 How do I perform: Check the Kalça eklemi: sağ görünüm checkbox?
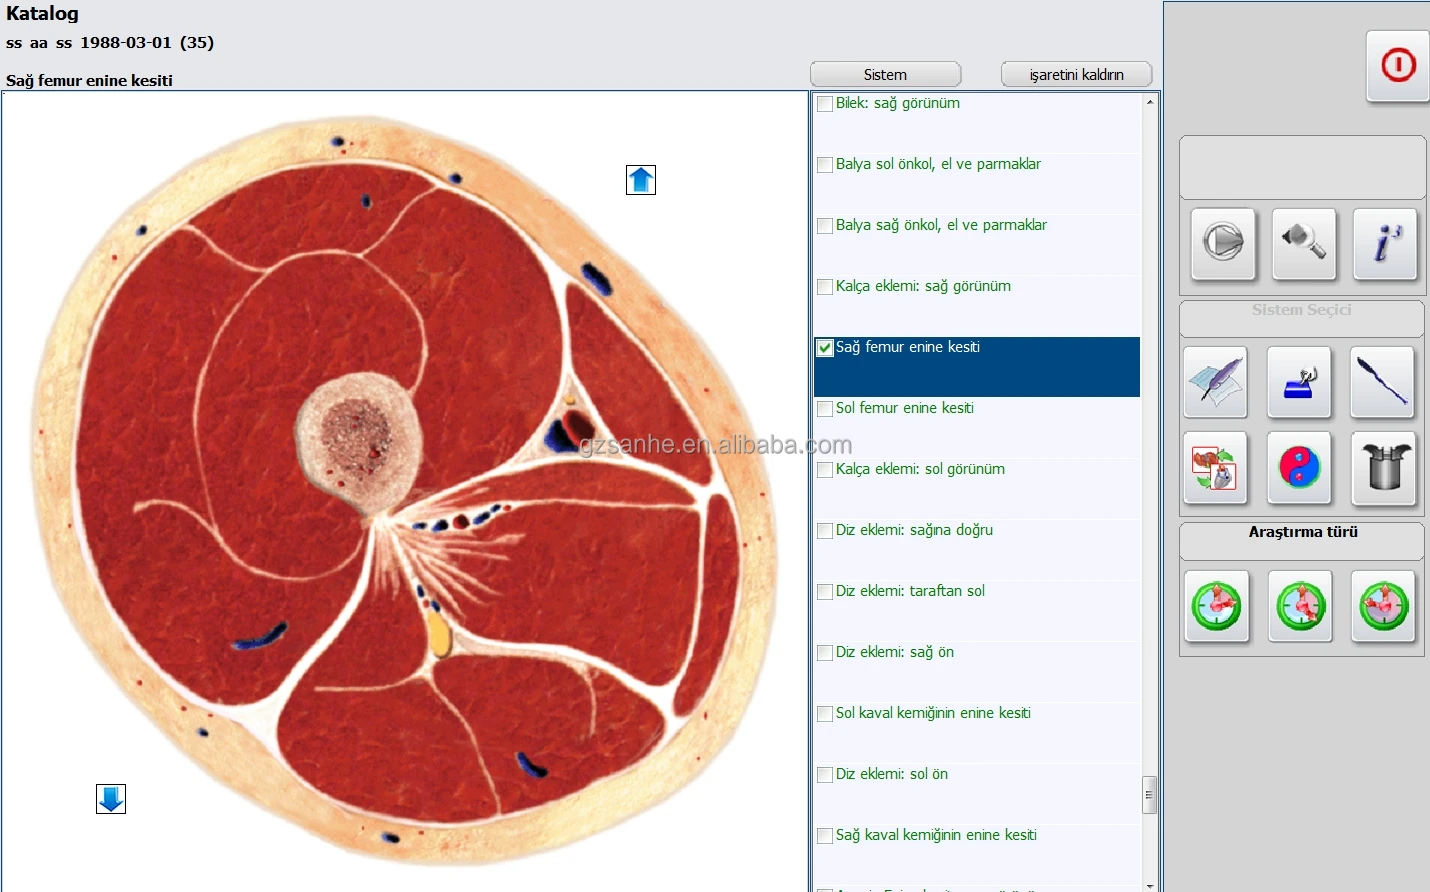coord(825,286)
